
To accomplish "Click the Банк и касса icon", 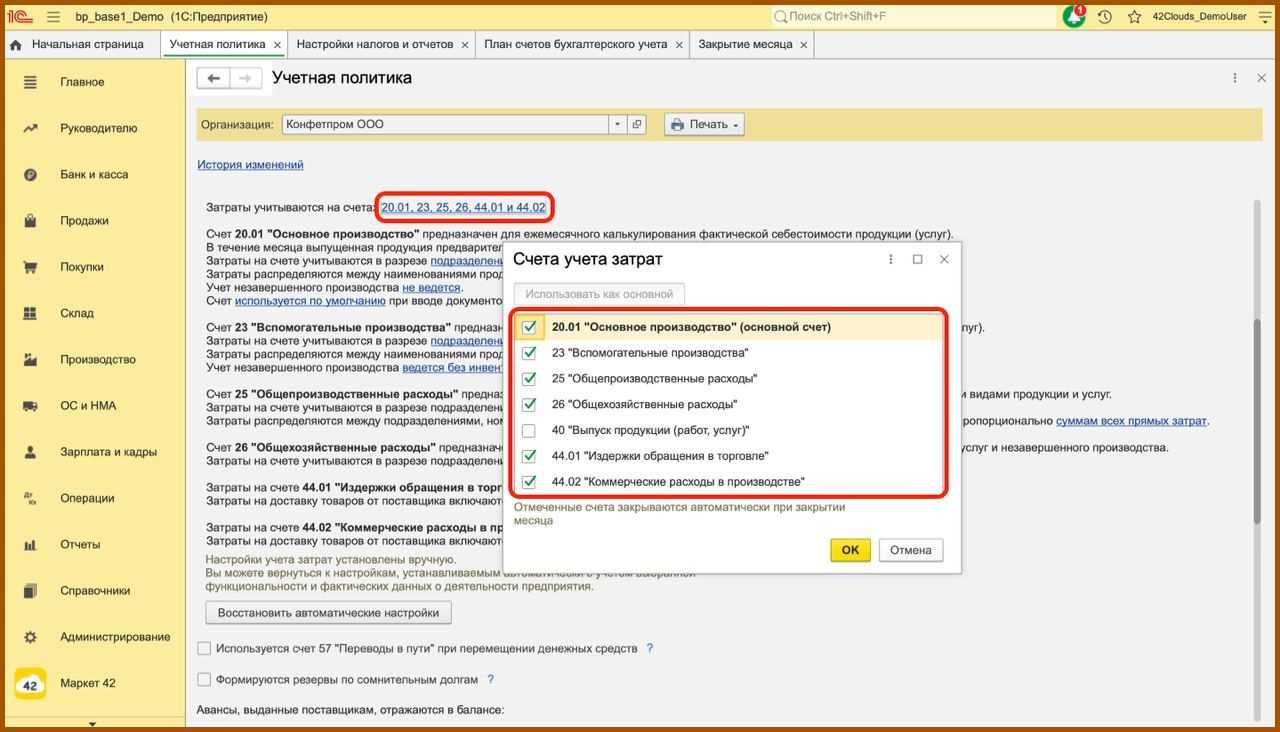I will [x=30, y=175].
